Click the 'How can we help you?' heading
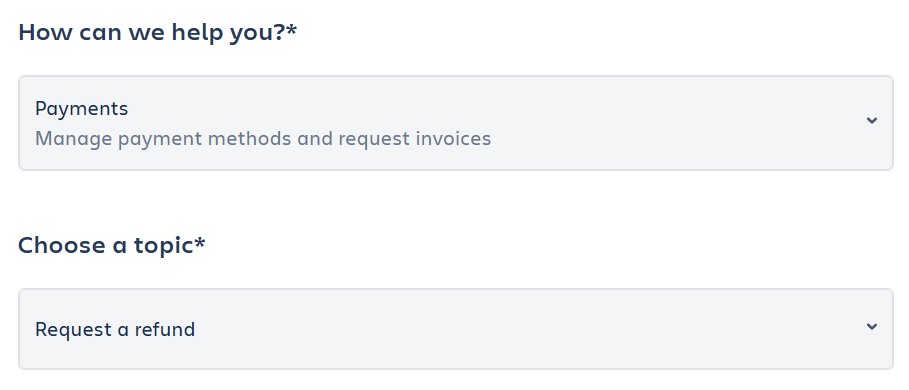Screen dimensions: 909x390 pos(157,32)
